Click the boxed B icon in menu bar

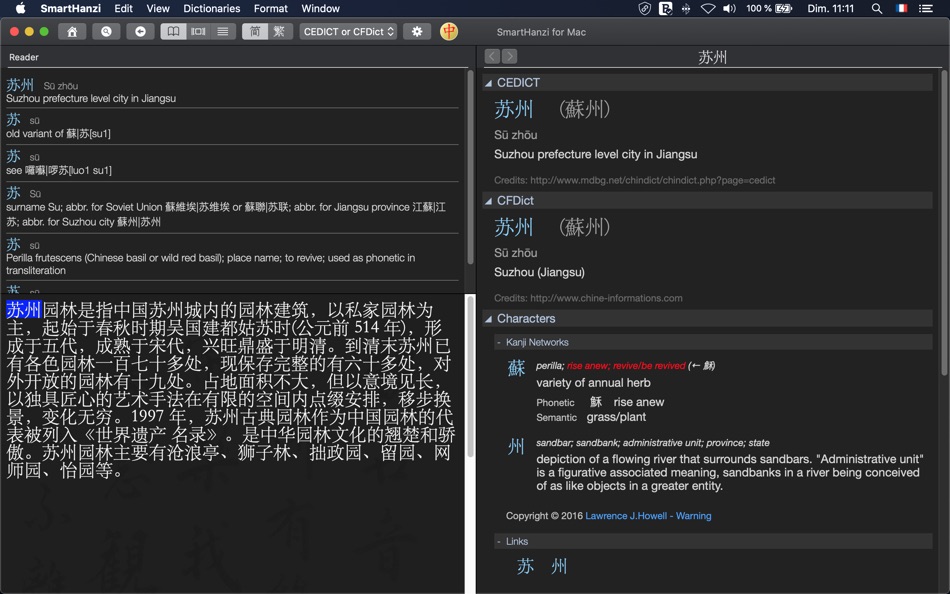point(665,8)
